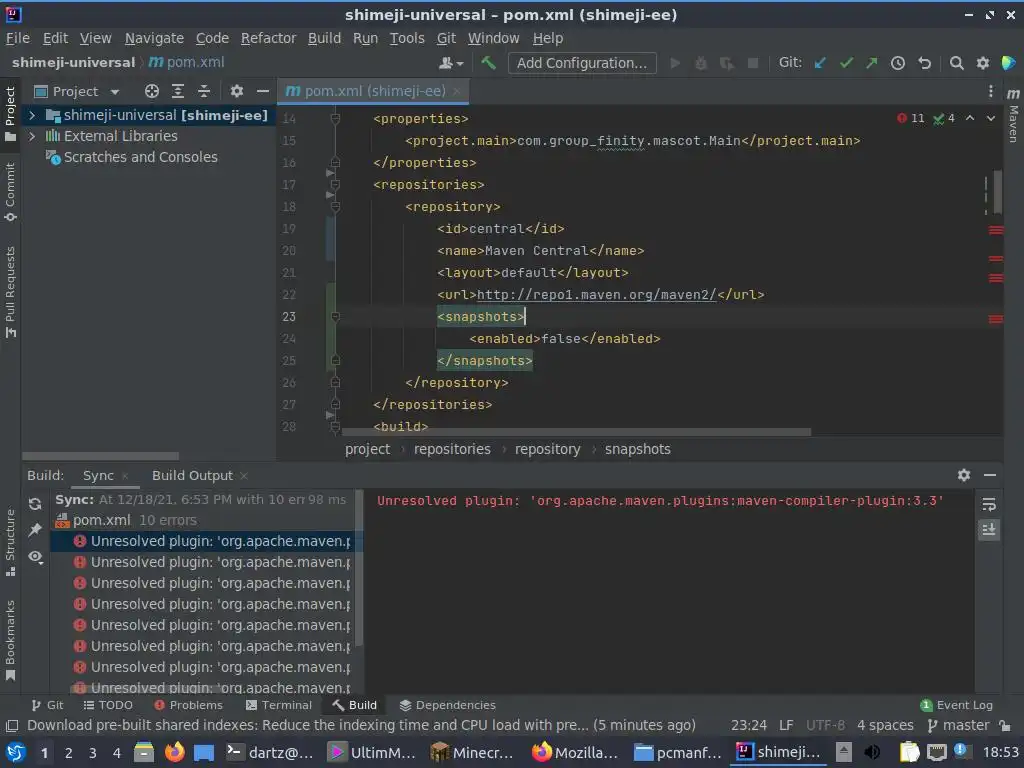The height and width of the screenshot is (768, 1024).
Task: Change the 4 spaces indent setting
Action: (x=885, y=725)
